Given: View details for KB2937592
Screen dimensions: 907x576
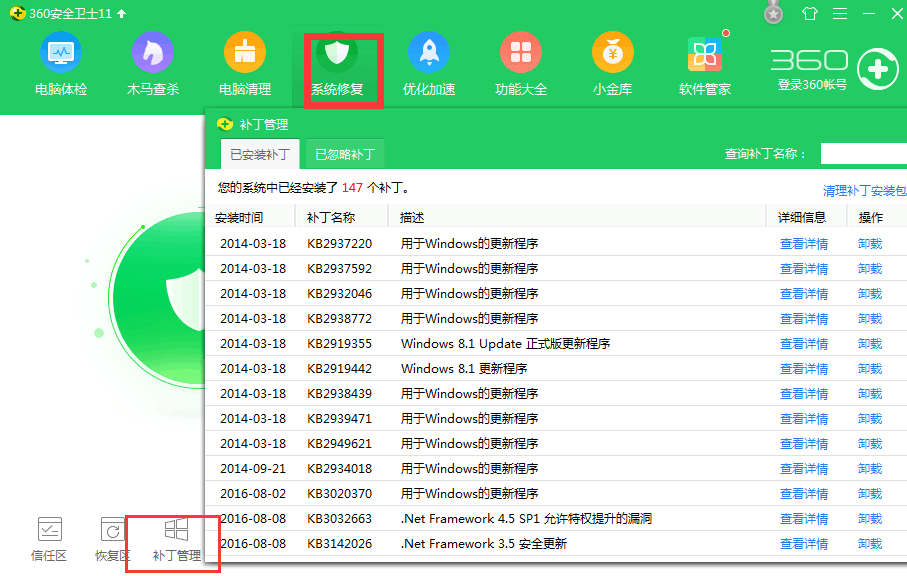Looking at the screenshot, I should (804, 268).
